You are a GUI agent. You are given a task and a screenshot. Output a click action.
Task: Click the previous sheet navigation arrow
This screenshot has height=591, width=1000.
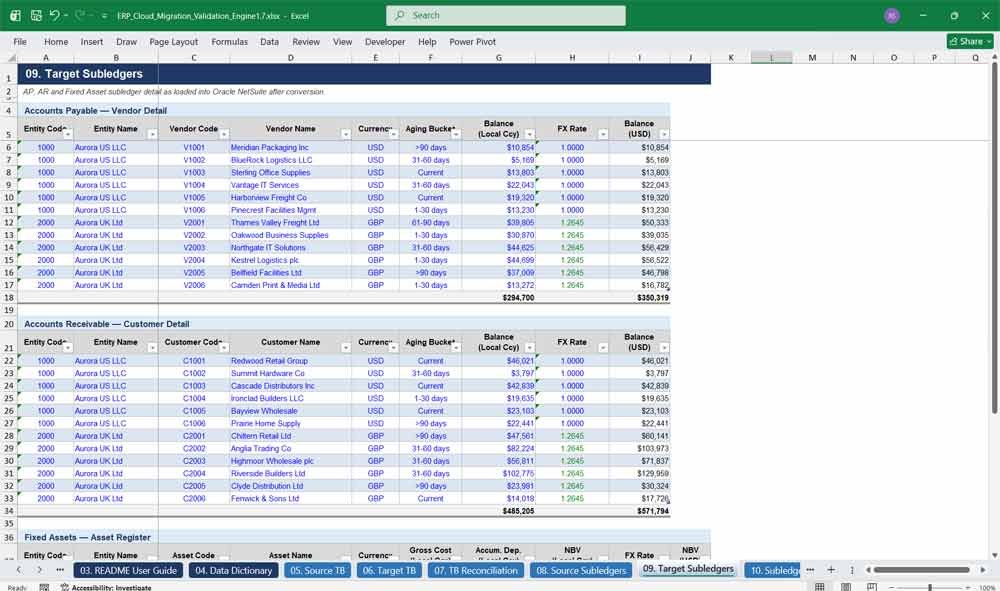click(18, 570)
